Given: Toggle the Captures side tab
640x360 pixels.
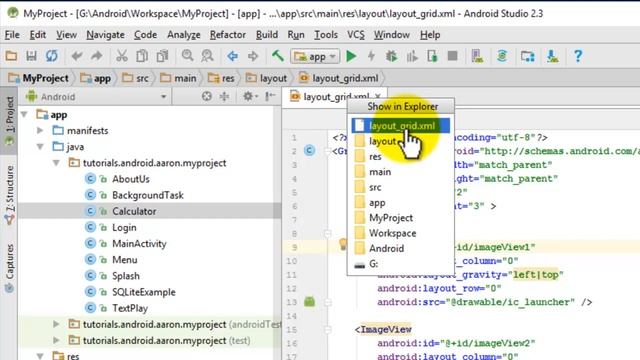Looking at the screenshot, I should [x=9, y=268].
